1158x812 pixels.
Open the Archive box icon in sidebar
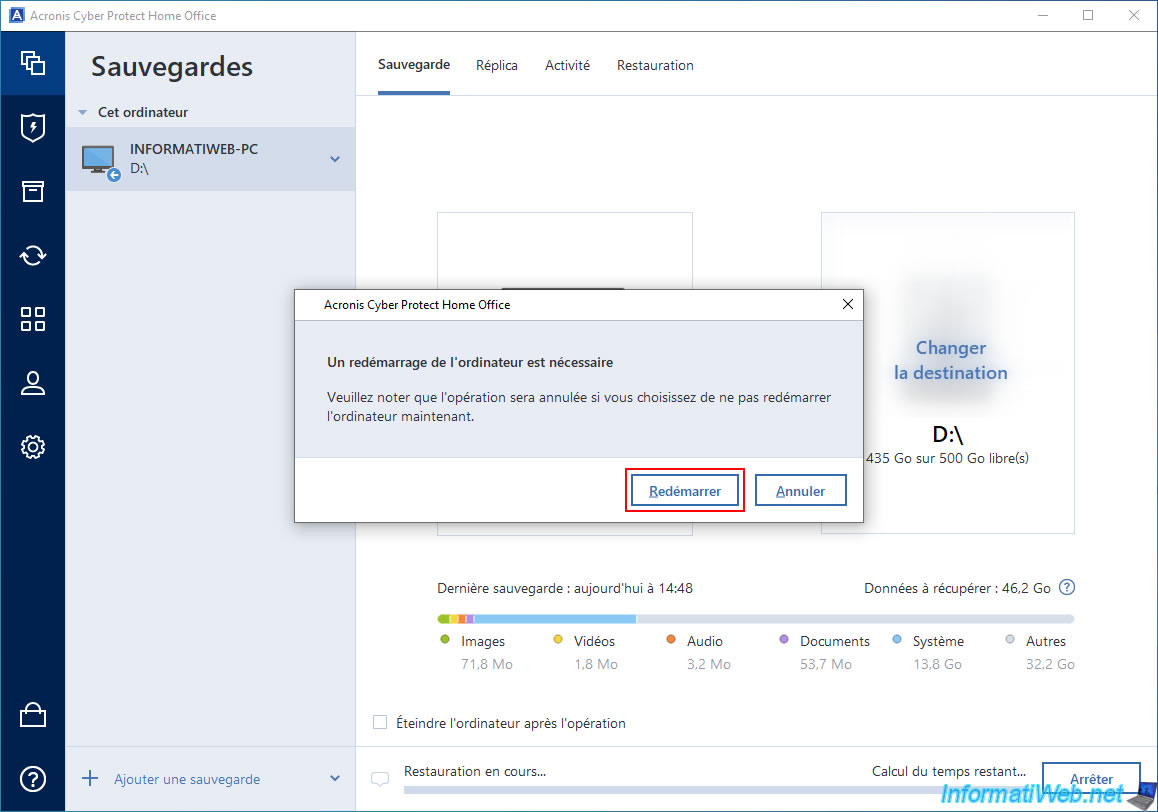click(32, 191)
